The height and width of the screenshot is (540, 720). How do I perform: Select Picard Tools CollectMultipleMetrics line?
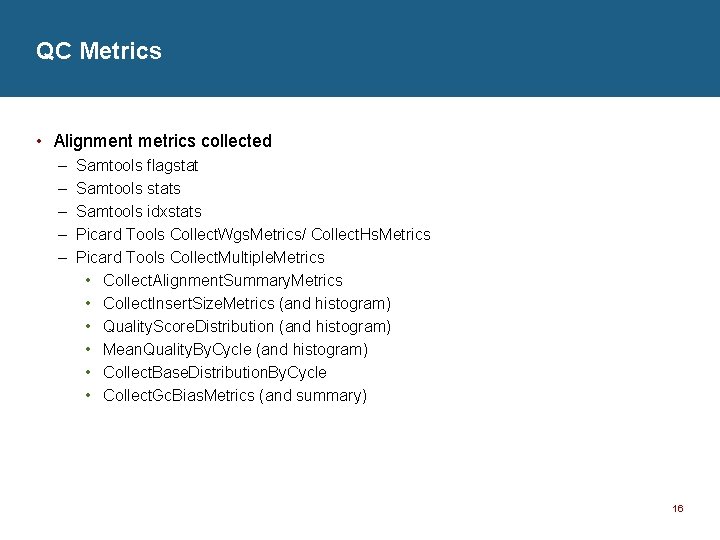(200, 258)
